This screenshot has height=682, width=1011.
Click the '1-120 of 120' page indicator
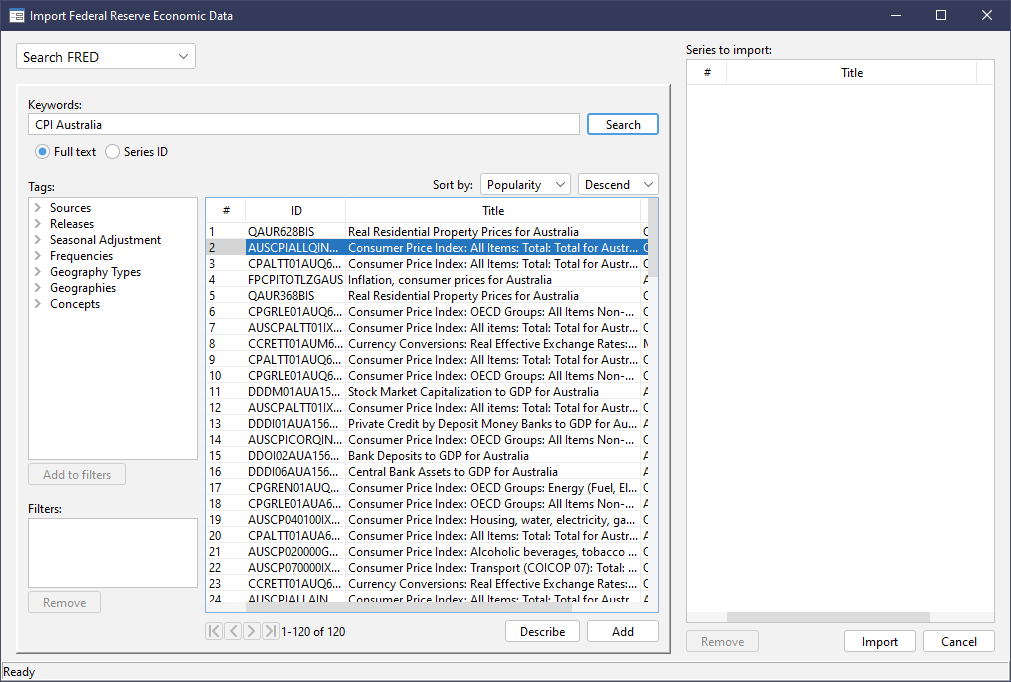tap(313, 632)
